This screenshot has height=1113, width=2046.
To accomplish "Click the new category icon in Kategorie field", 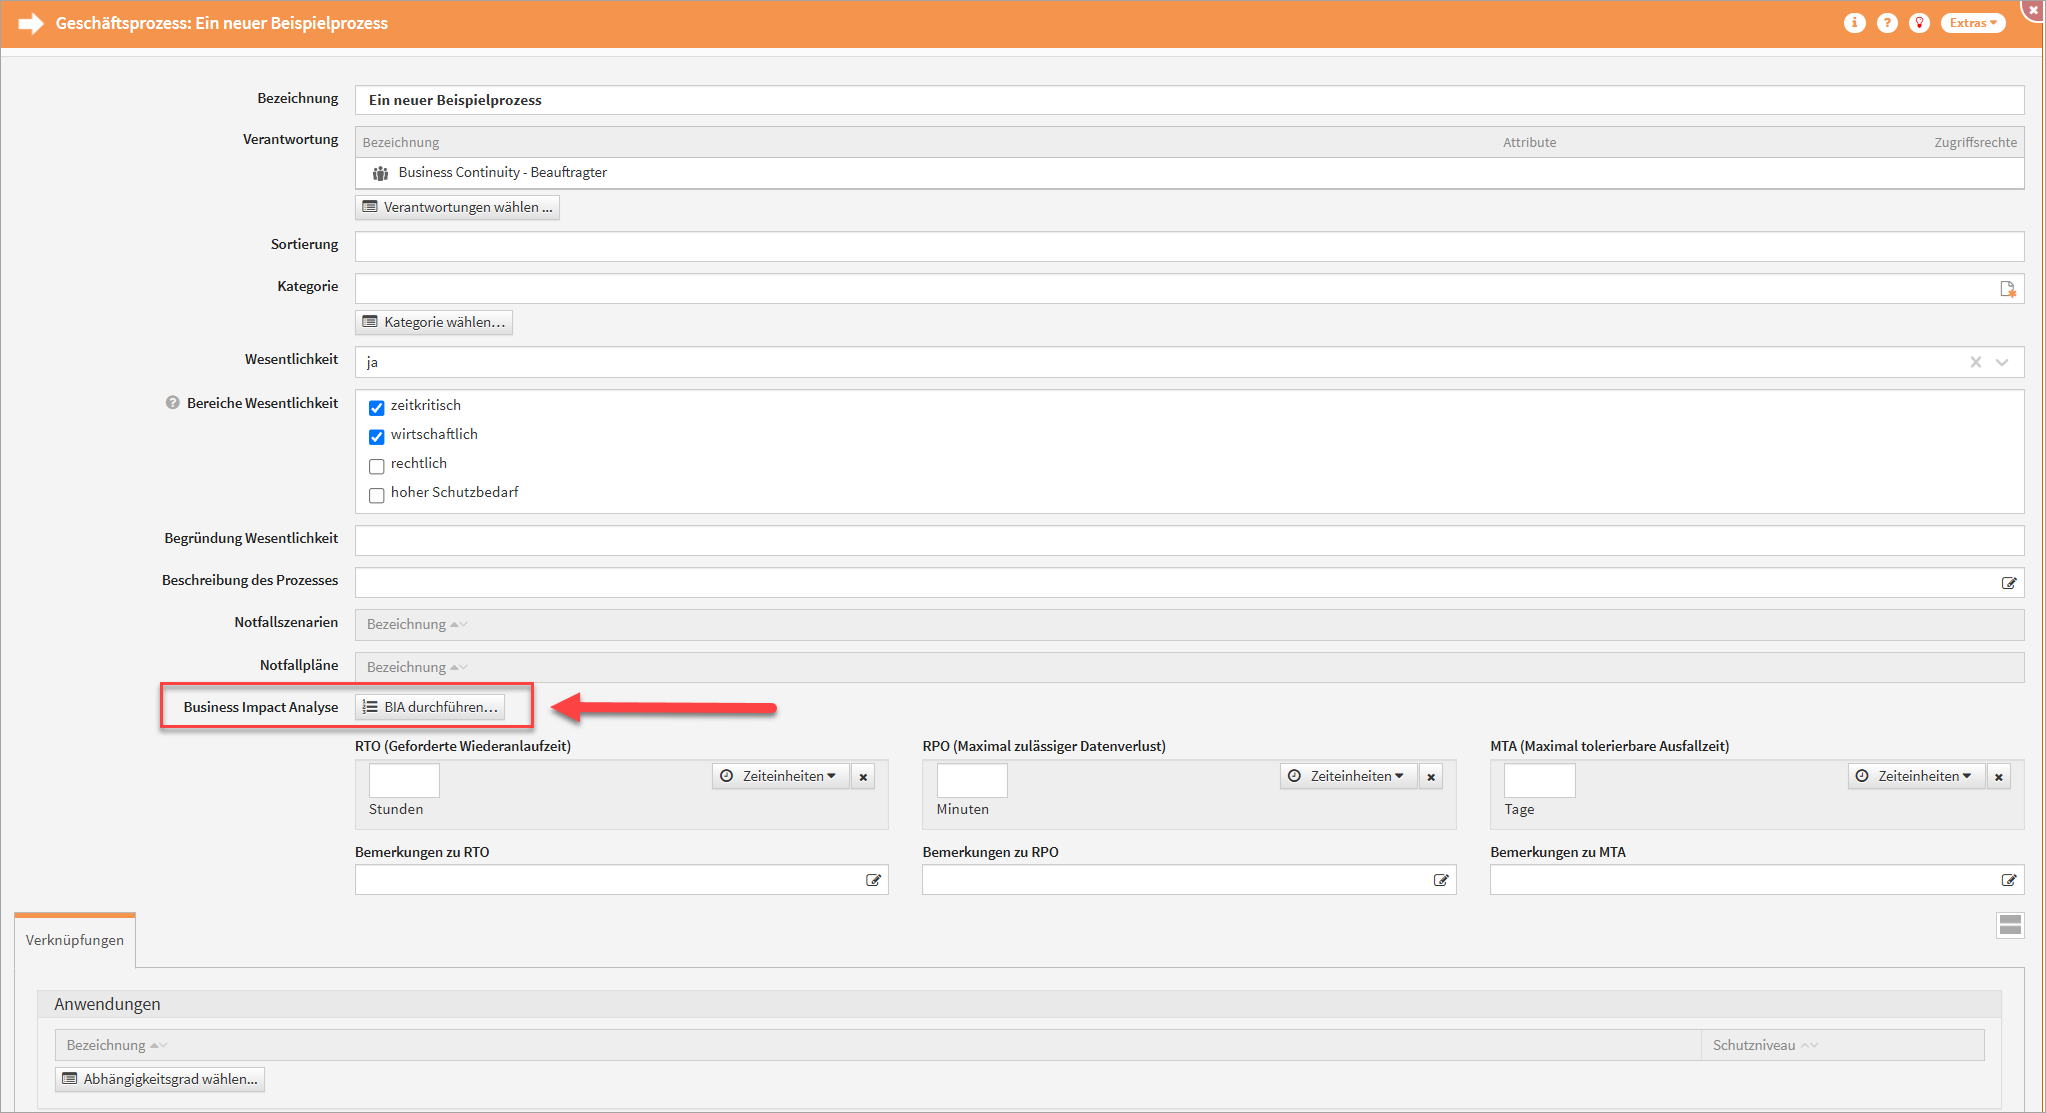I will [2007, 289].
